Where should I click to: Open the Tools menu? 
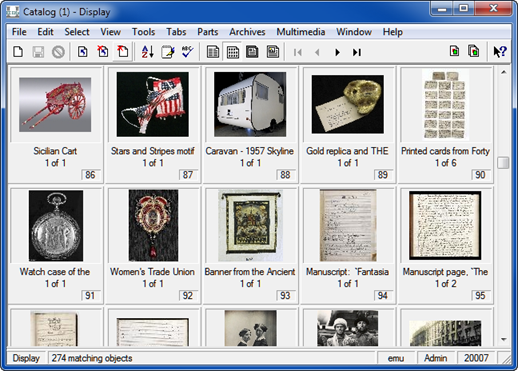(x=144, y=32)
